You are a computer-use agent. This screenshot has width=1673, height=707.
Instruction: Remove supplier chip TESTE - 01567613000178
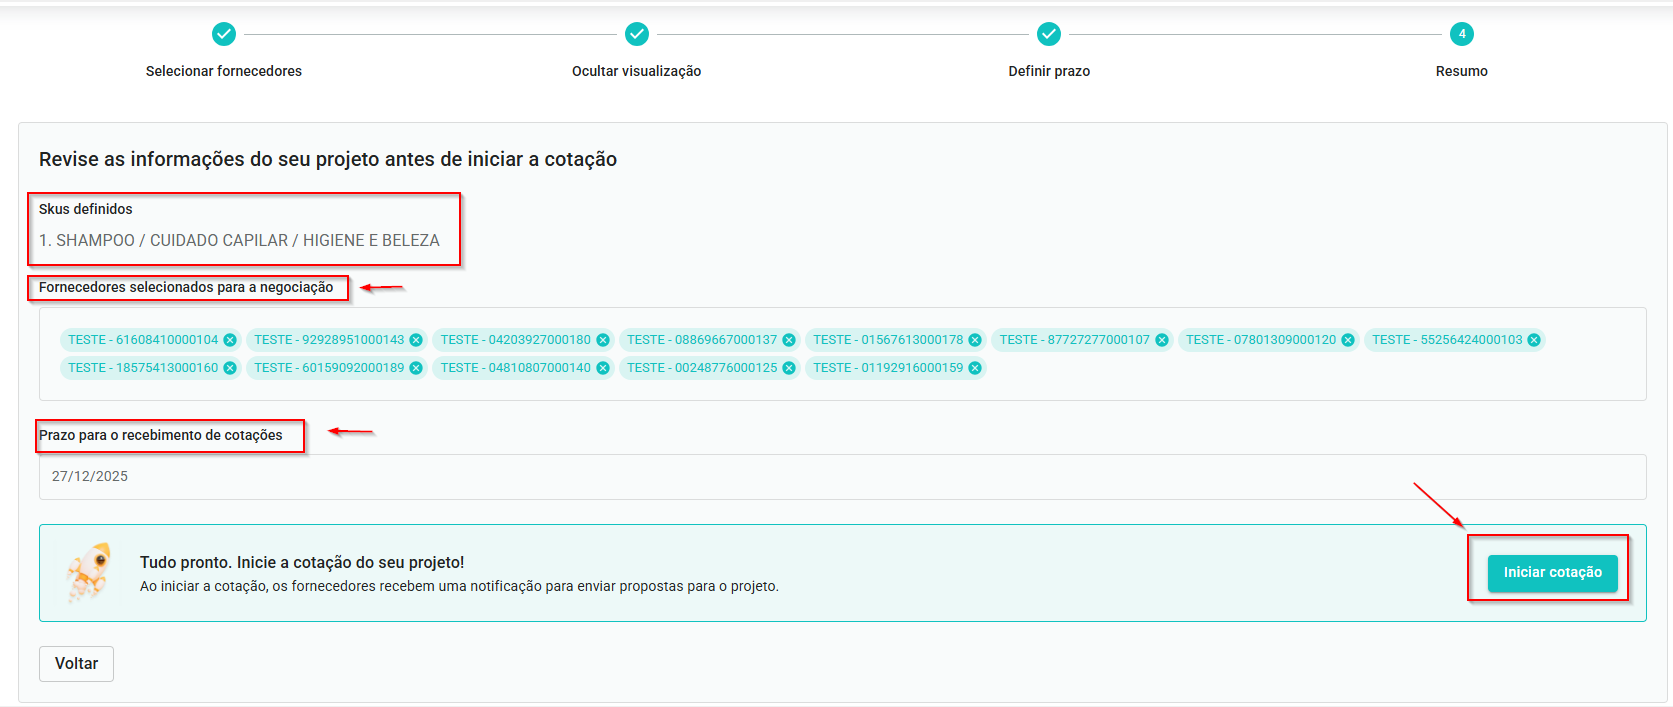click(x=975, y=340)
